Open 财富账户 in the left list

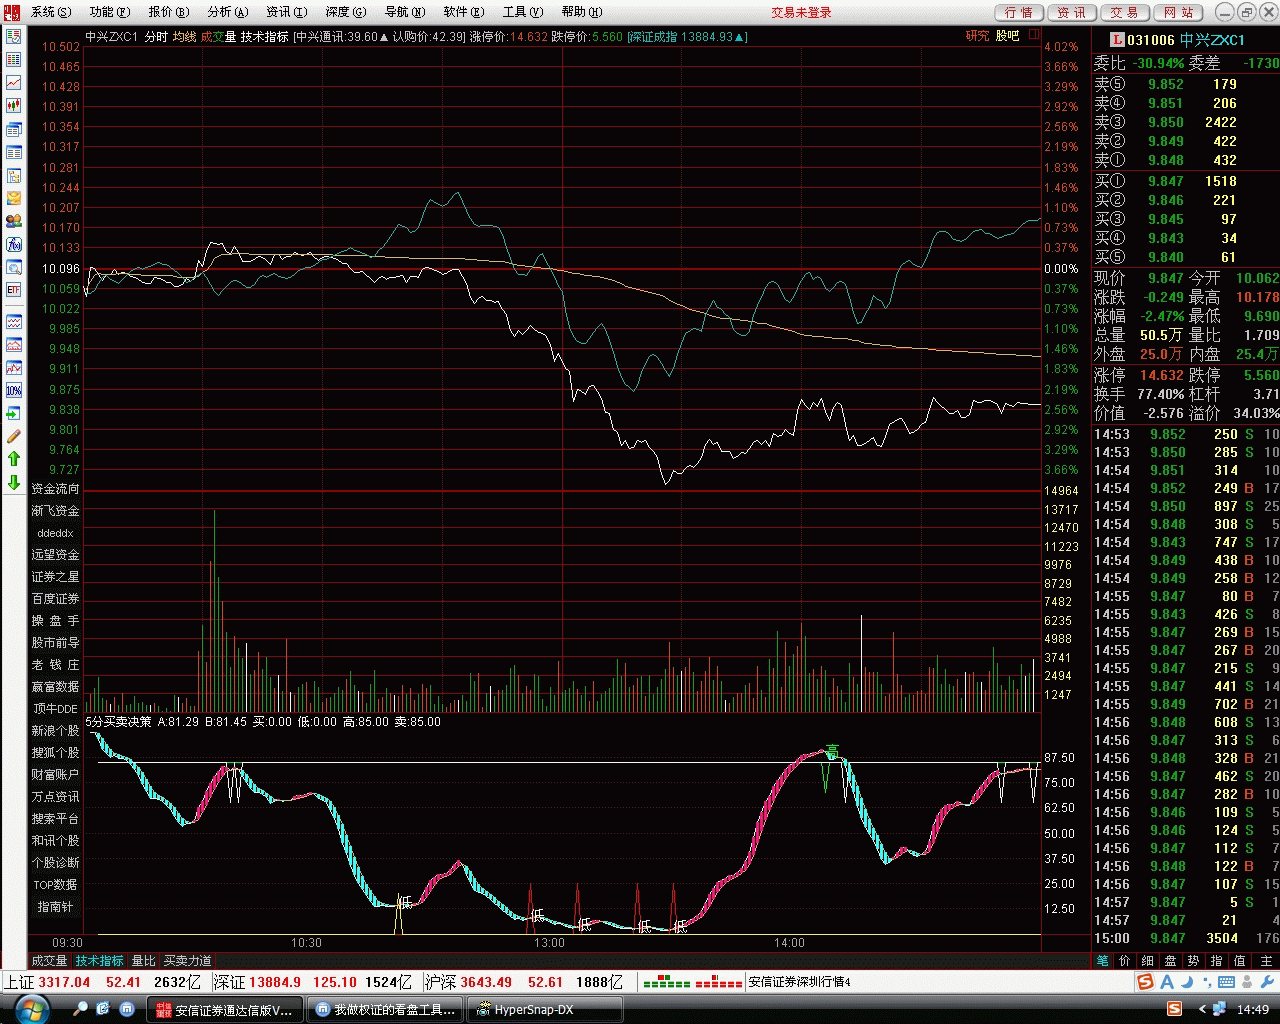tap(55, 775)
